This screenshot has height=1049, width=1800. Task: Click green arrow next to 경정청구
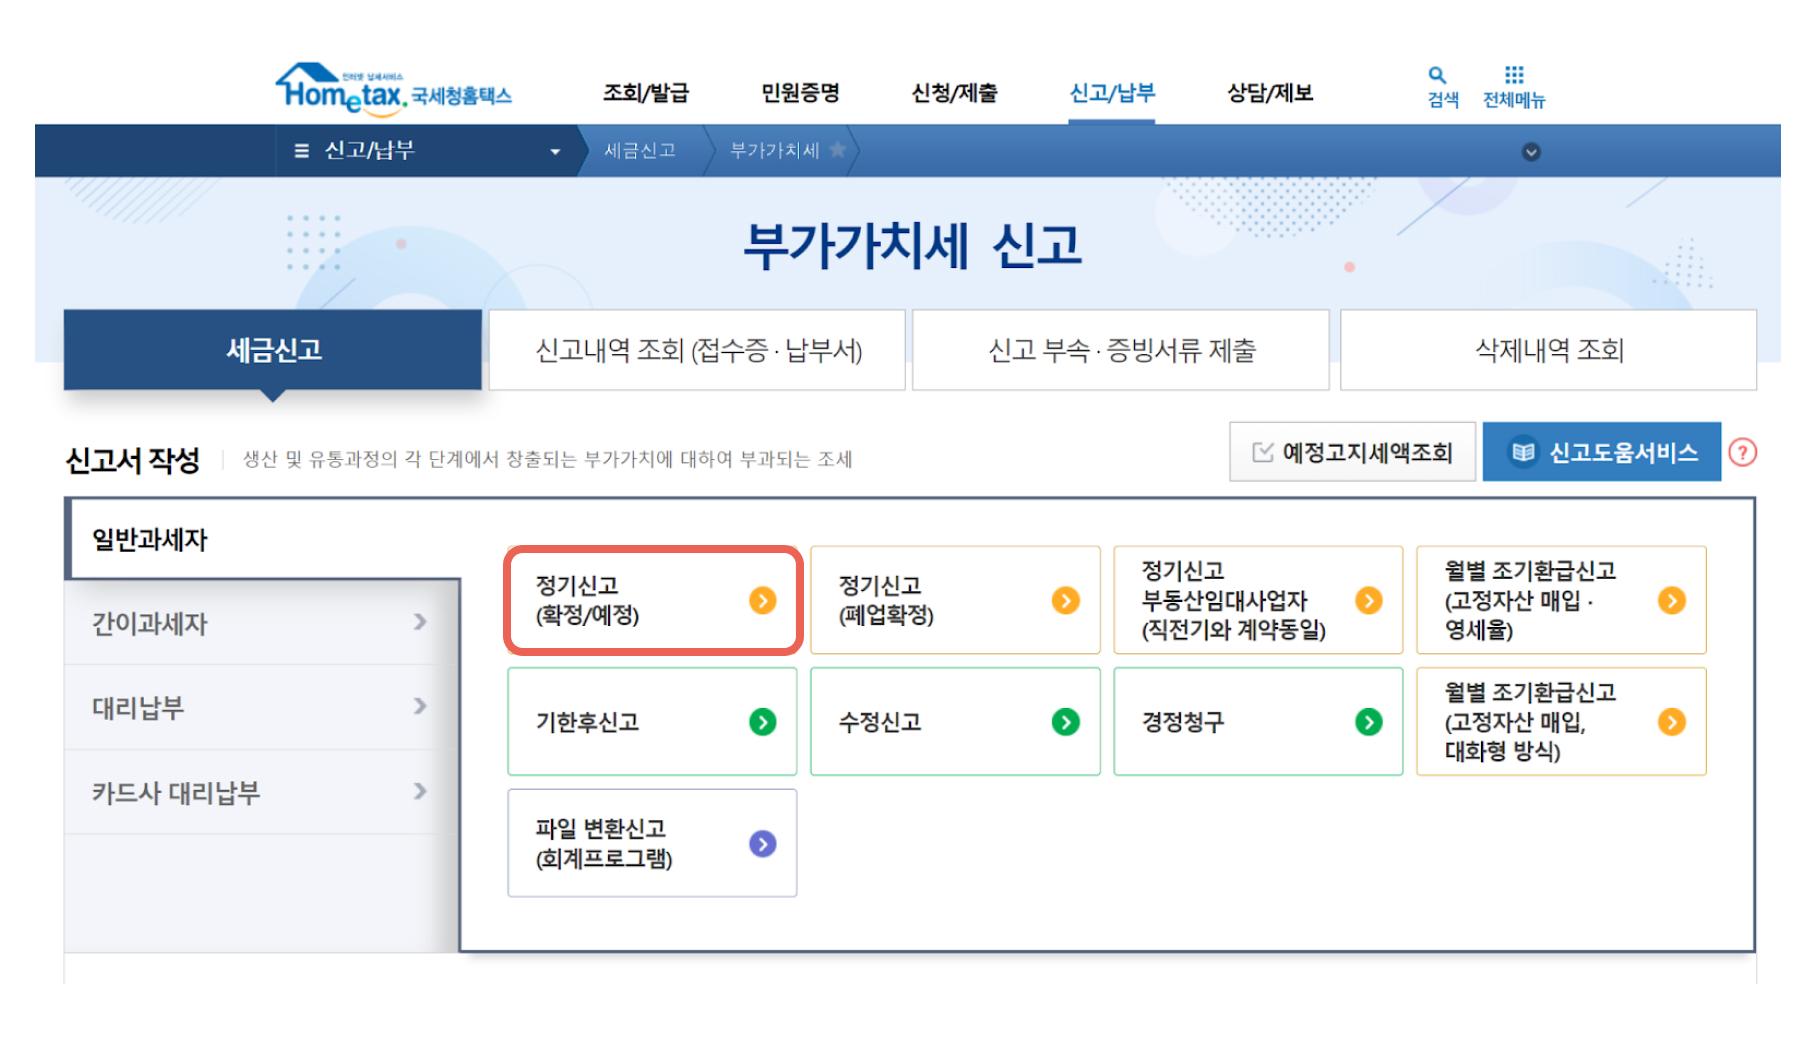tap(1368, 722)
